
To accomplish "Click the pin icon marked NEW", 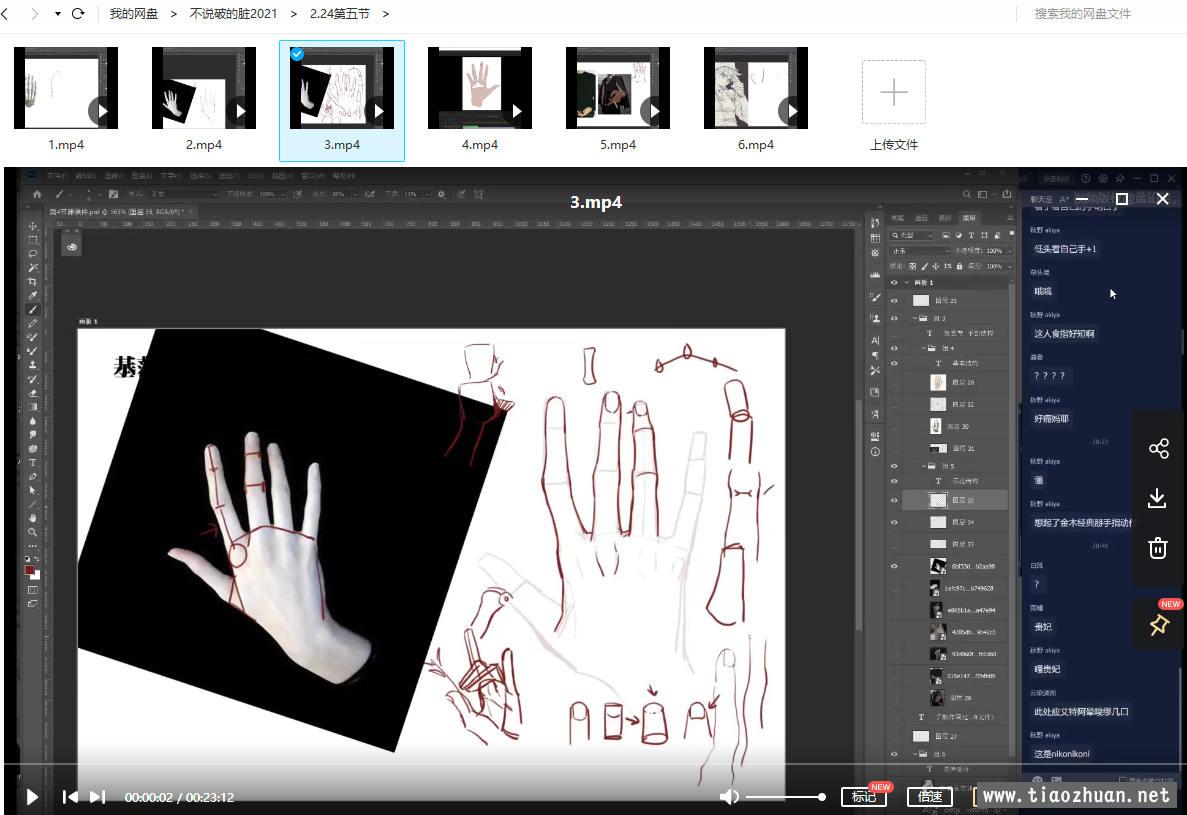I will [x=1159, y=625].
